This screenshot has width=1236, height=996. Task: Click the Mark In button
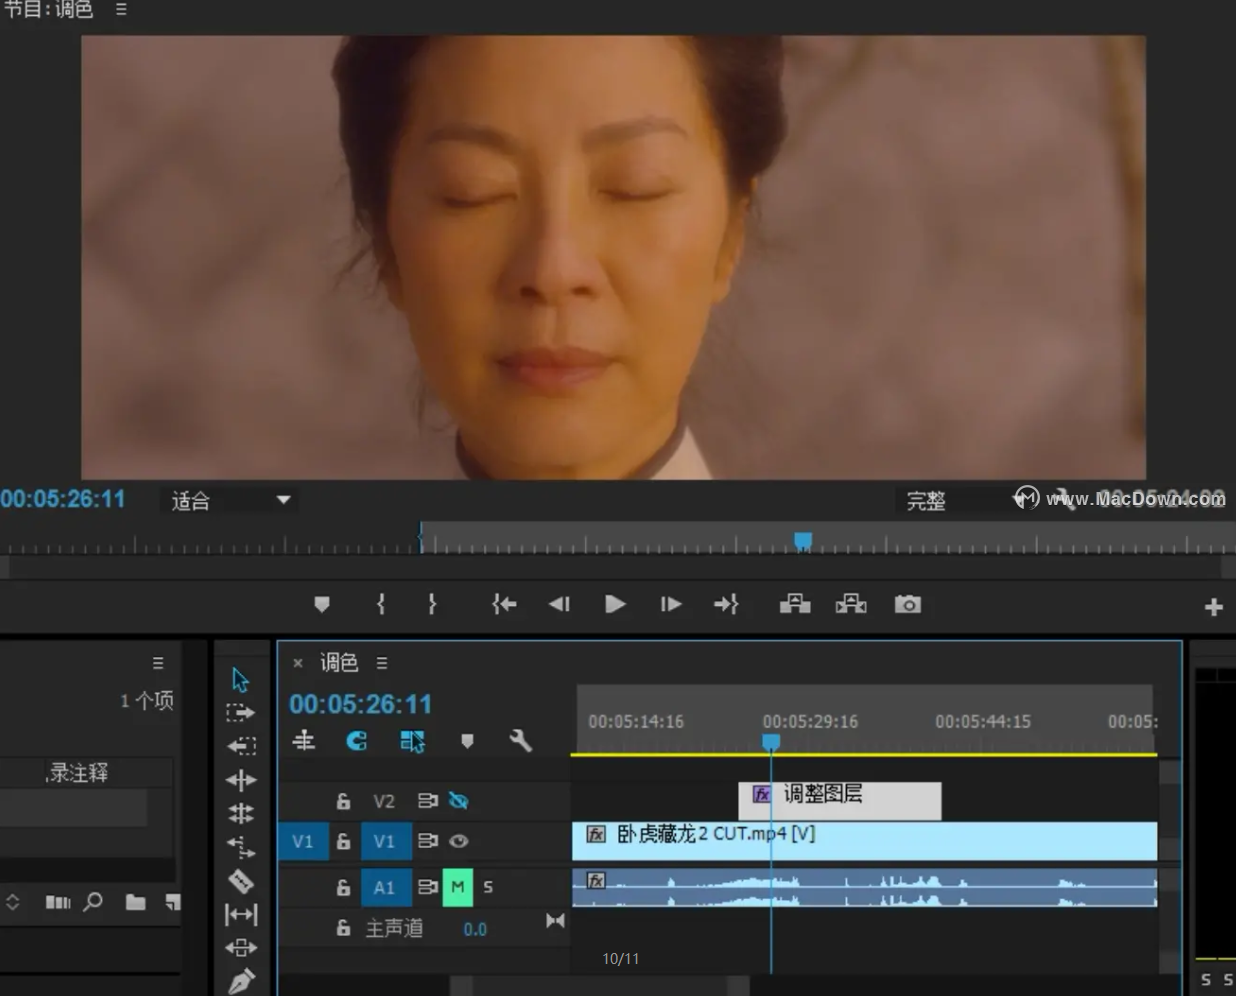[381, 604]
